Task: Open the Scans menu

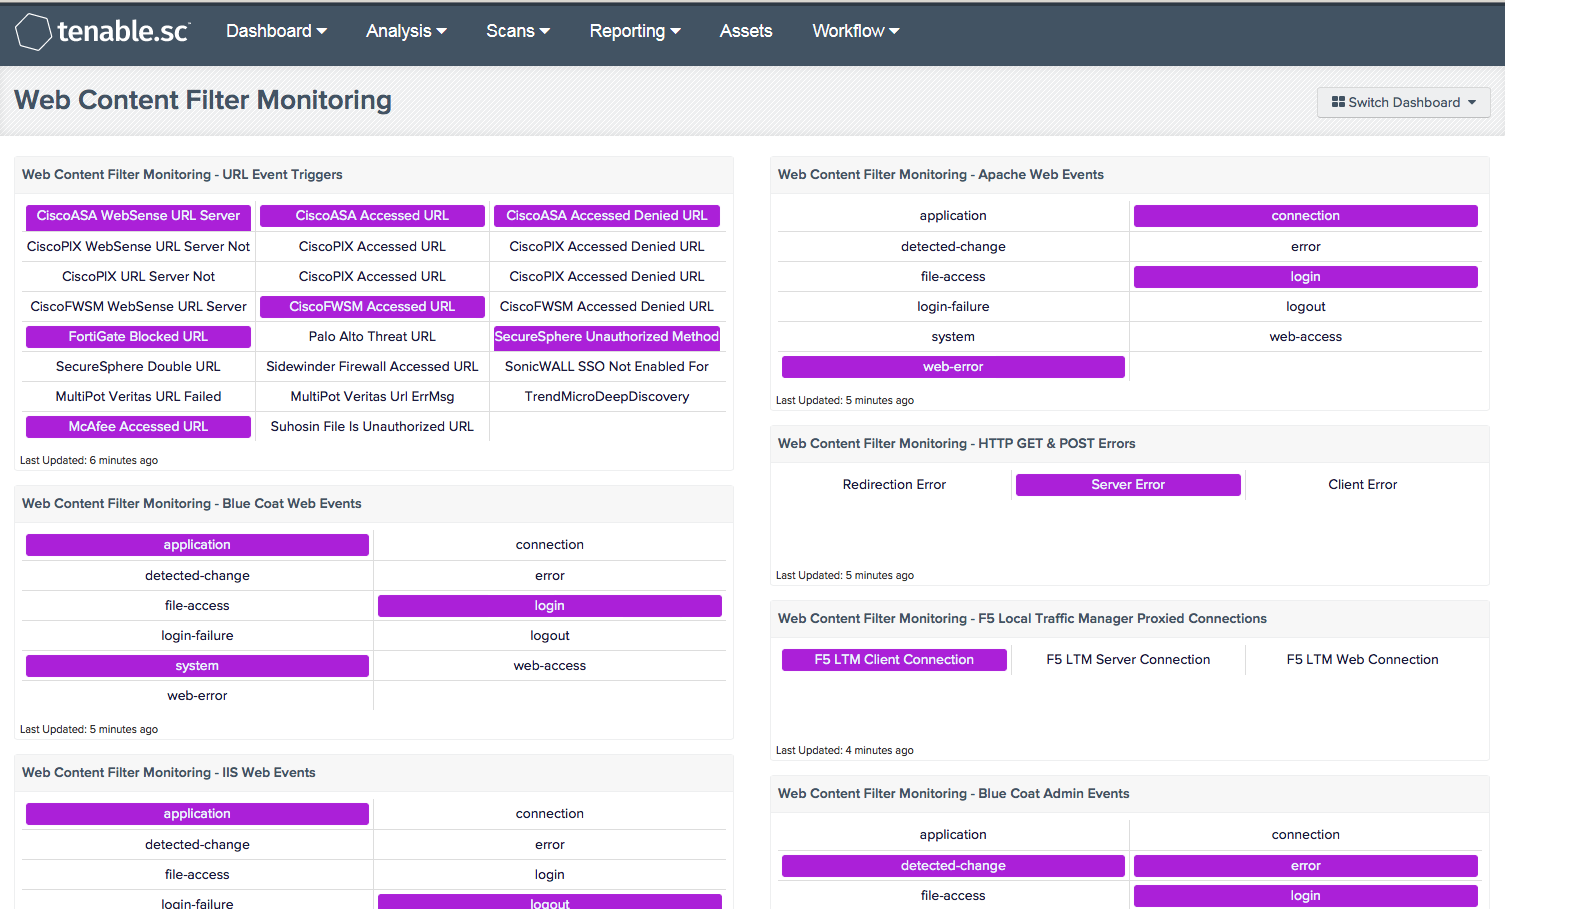Action: click(x=518, y=31)
